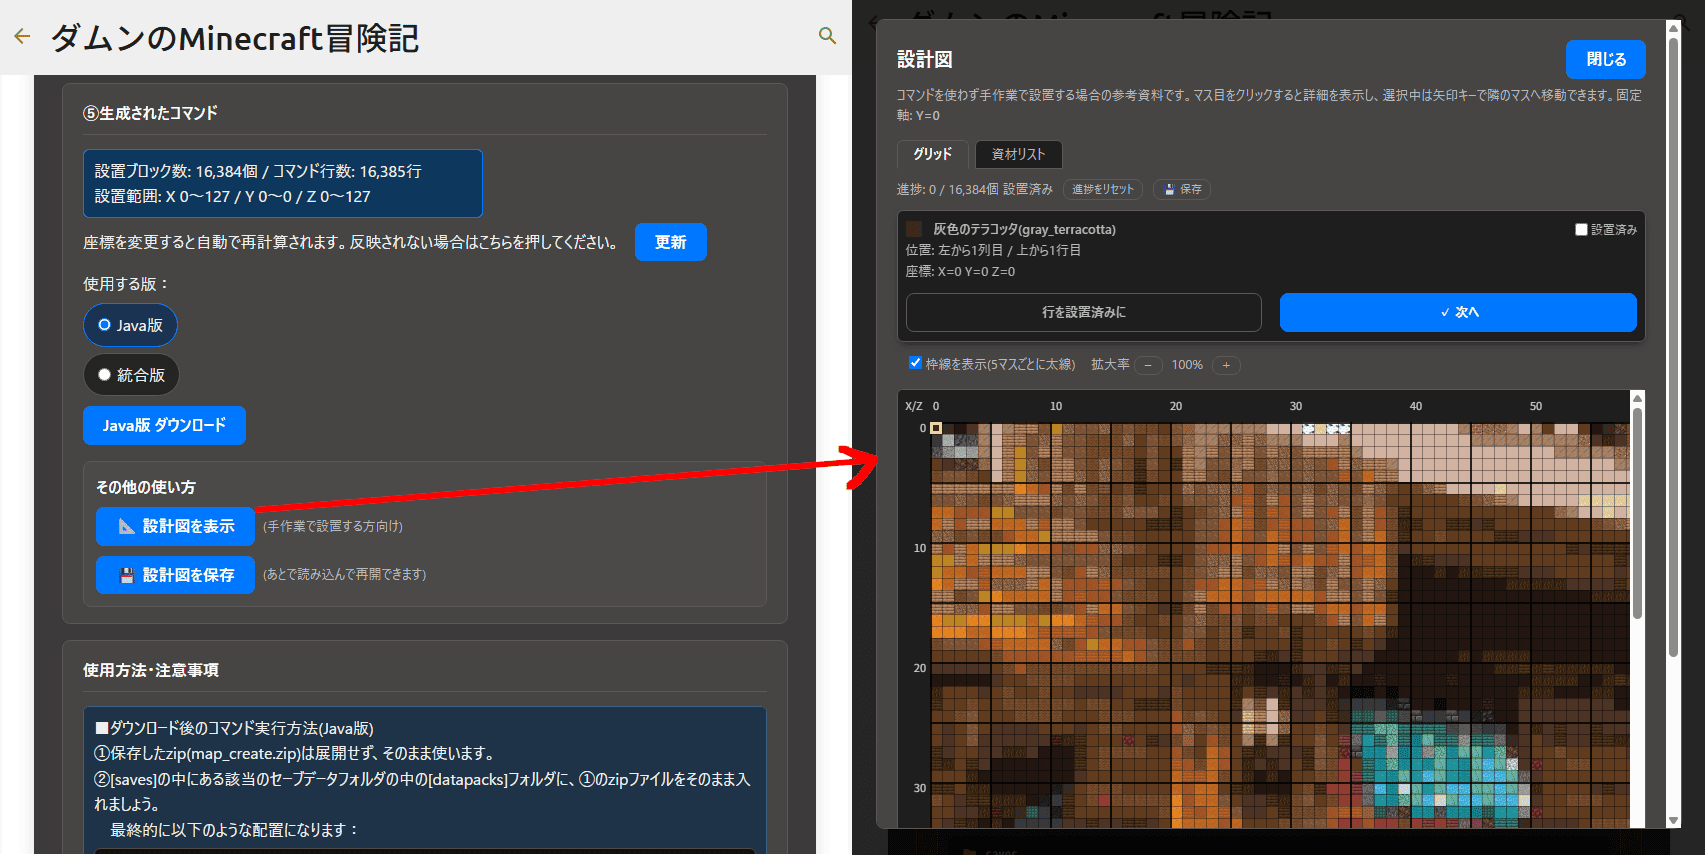Viewport: 1705px width, 855px height.
Task: Click the 行を設置済みに button
Action: click(x=1084, y=312)
